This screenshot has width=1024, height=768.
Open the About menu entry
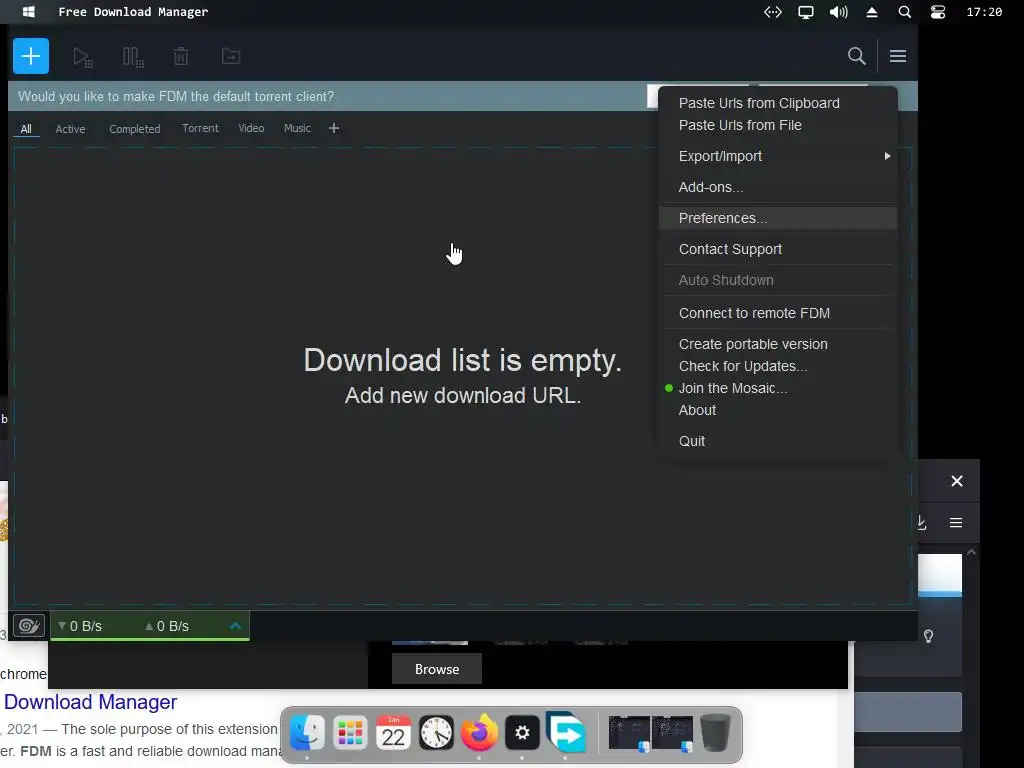click(x=777, y=410)
